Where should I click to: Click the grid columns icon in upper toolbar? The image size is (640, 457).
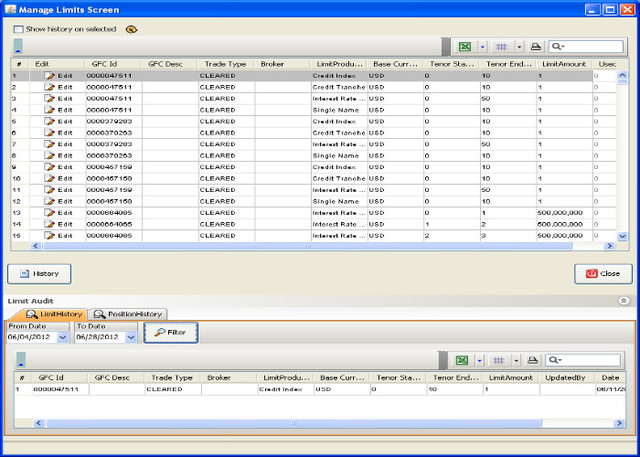(x=501, y=47)
